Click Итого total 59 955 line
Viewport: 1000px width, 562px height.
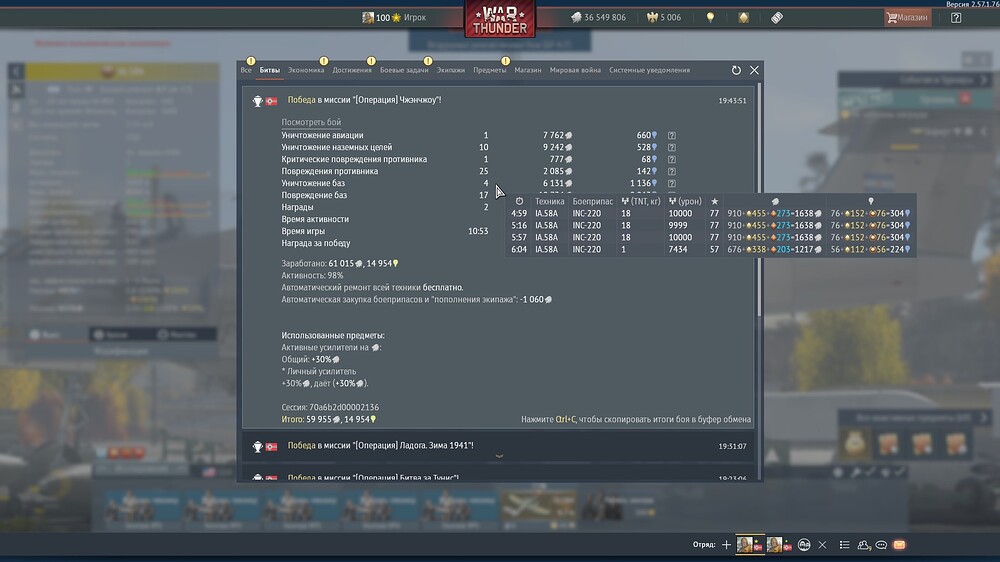coord(329,419)
